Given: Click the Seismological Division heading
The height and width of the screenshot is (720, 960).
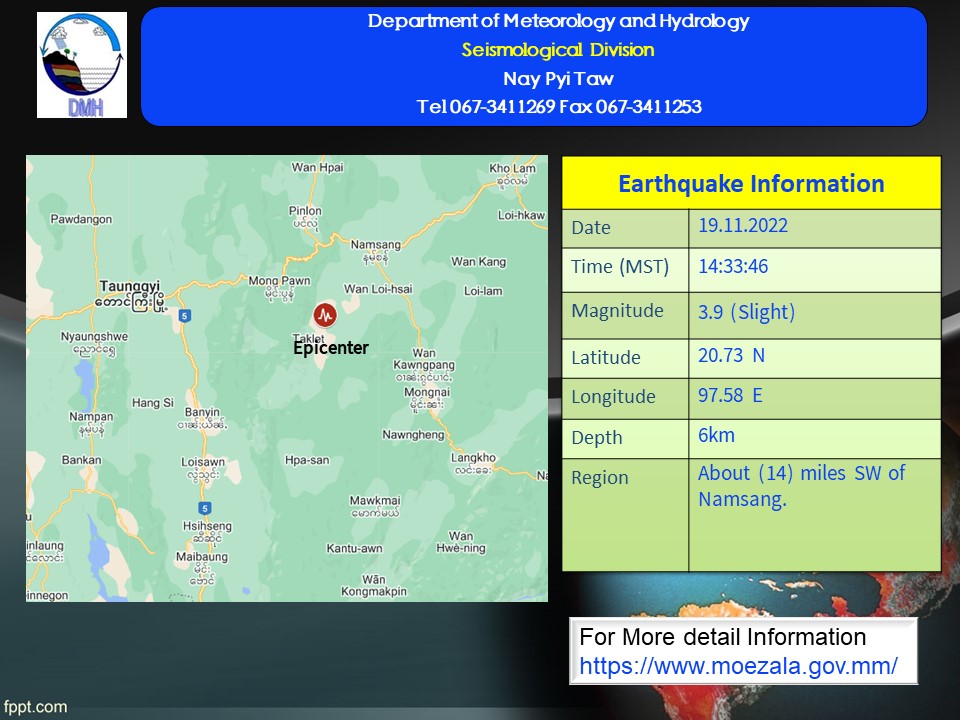Looking at the screenshot, I should coord(558,50).
